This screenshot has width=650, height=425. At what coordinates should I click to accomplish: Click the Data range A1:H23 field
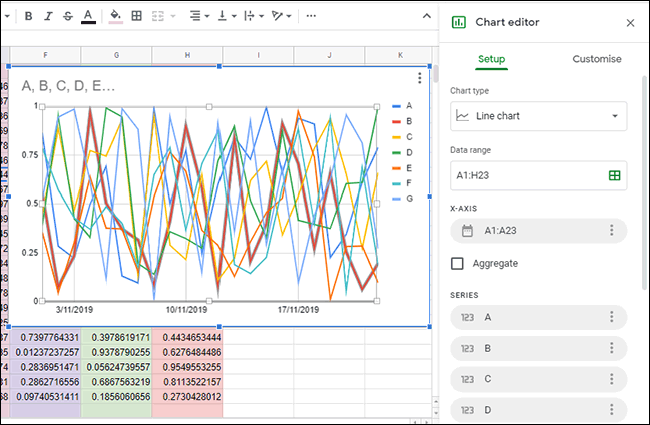(x=538, y=175)
